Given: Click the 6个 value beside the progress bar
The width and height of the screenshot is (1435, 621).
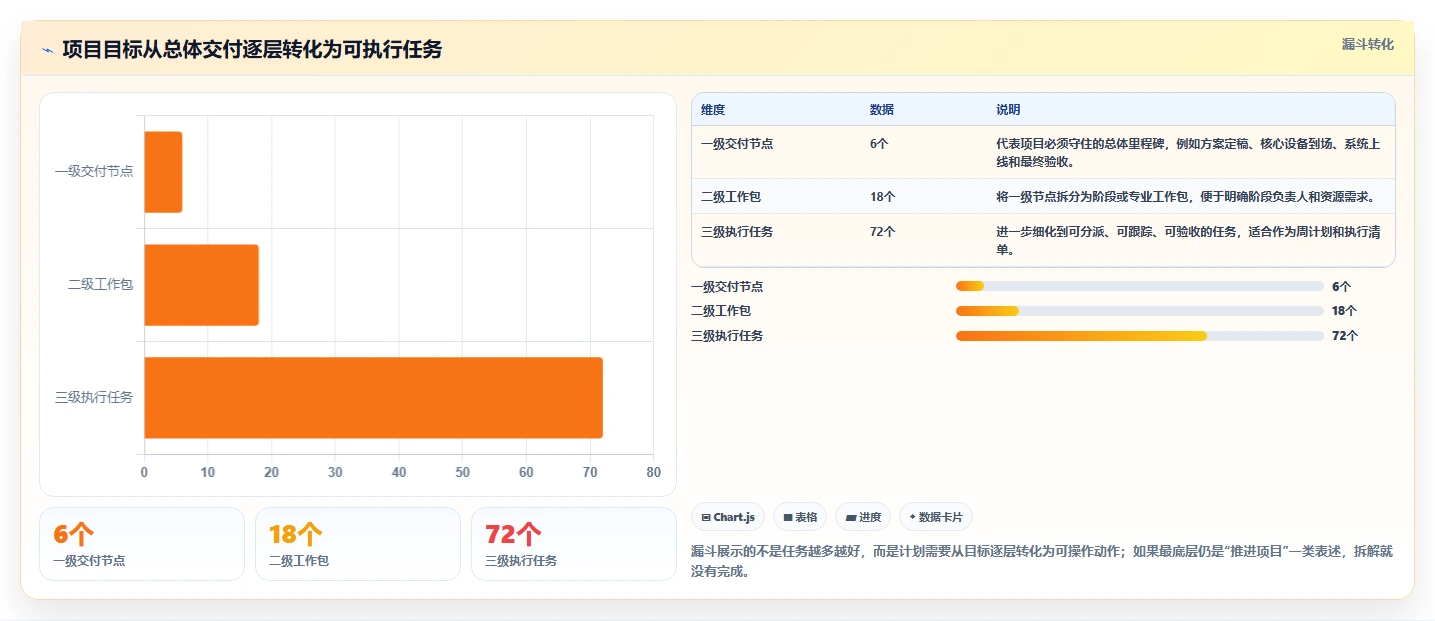Looking at the screenshot, I should click(x=1341, y=287).
